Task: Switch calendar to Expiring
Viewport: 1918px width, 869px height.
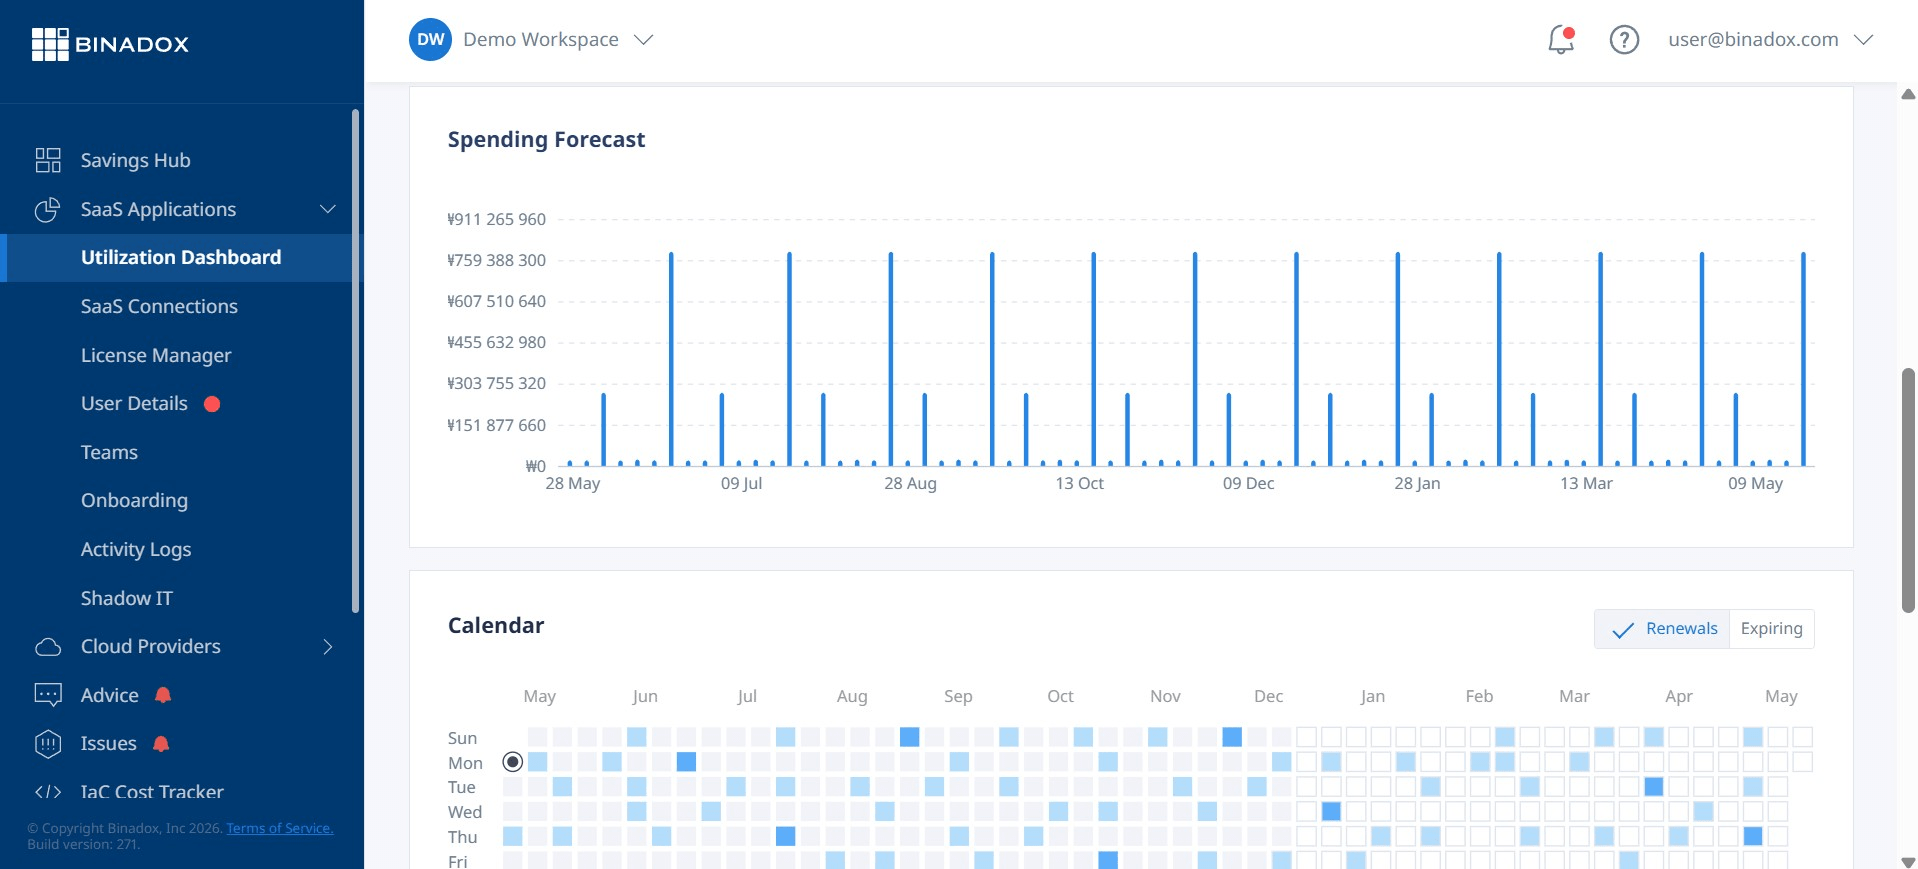Action: (x=1771, y=629)
